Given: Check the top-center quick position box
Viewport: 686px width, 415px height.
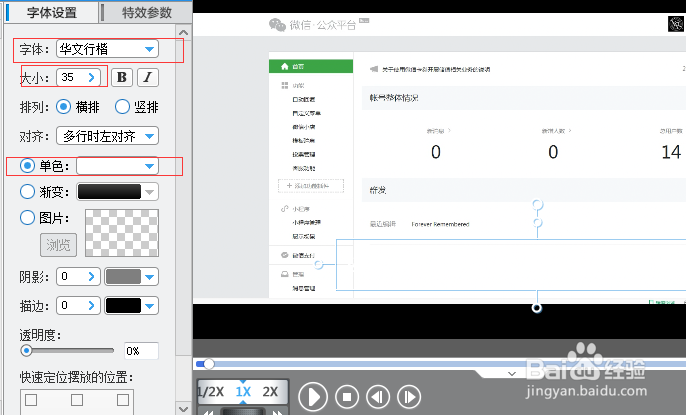Looking at the screenshot, I should coord(77,400).
